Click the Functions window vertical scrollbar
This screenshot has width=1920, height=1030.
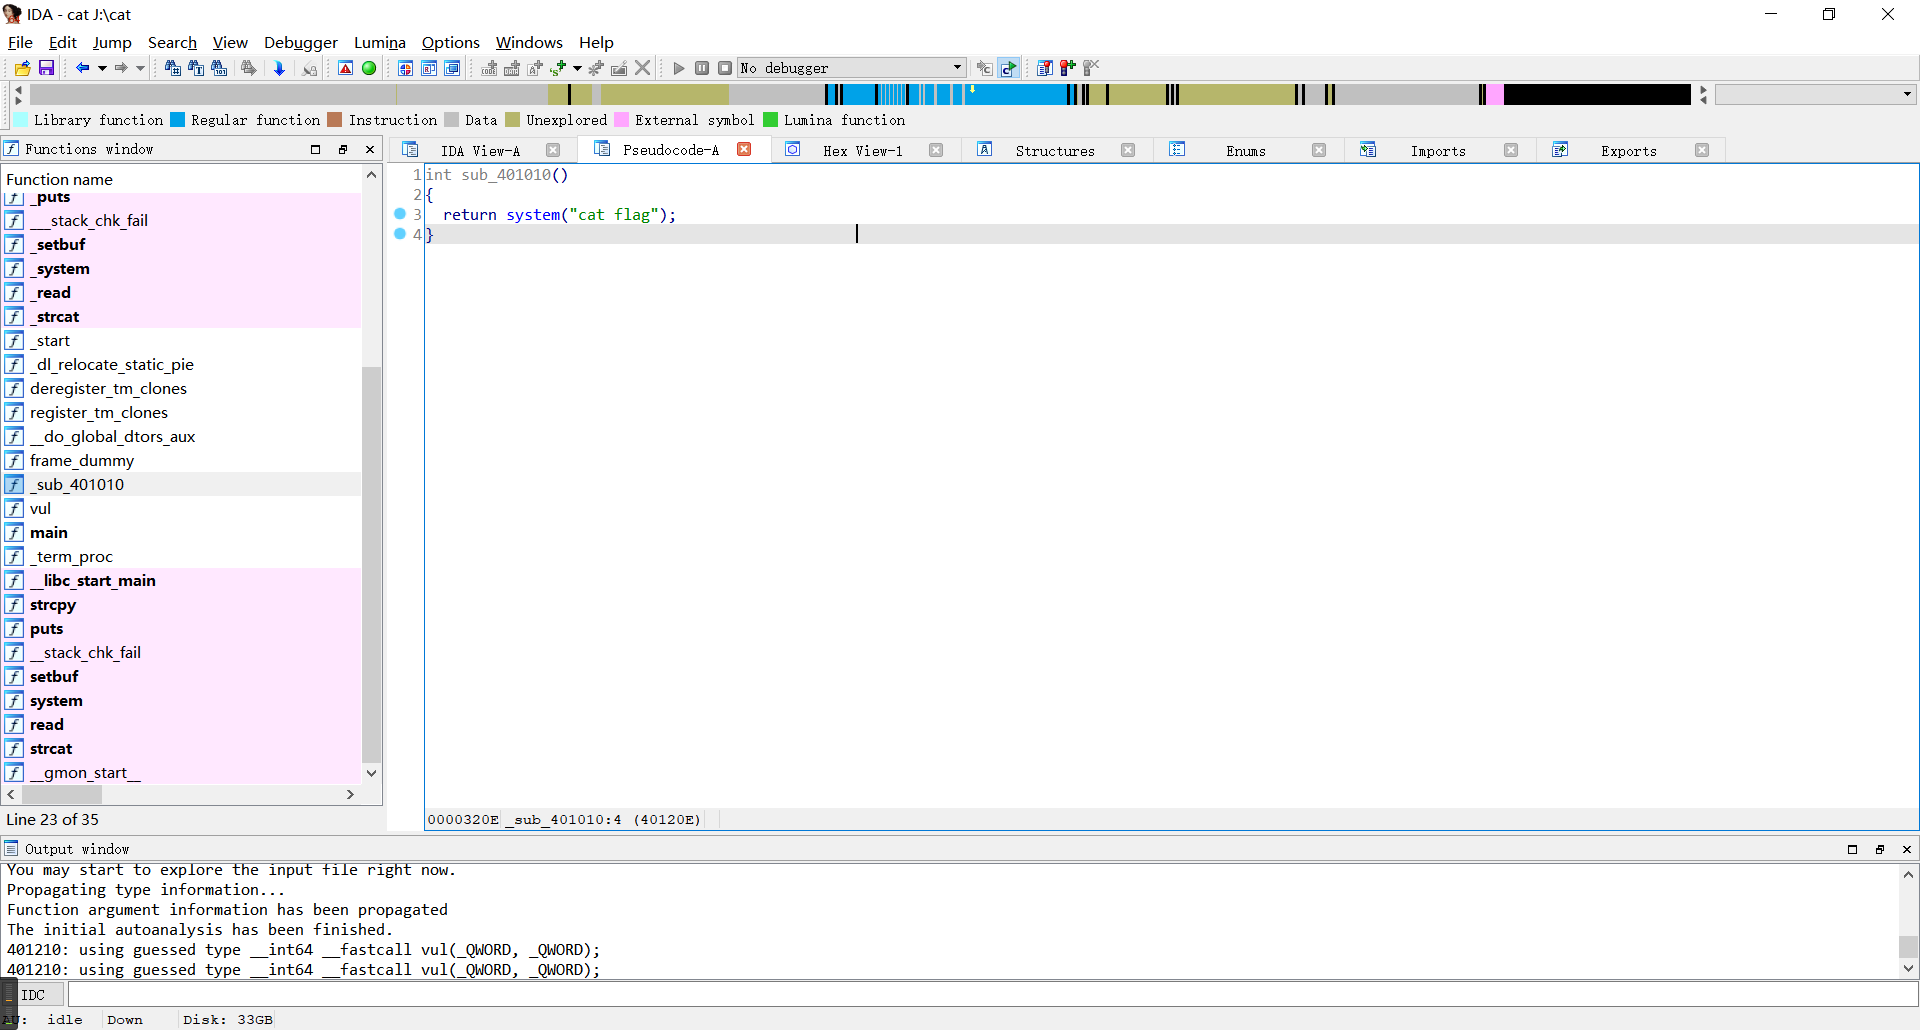[x=371, y=560]
